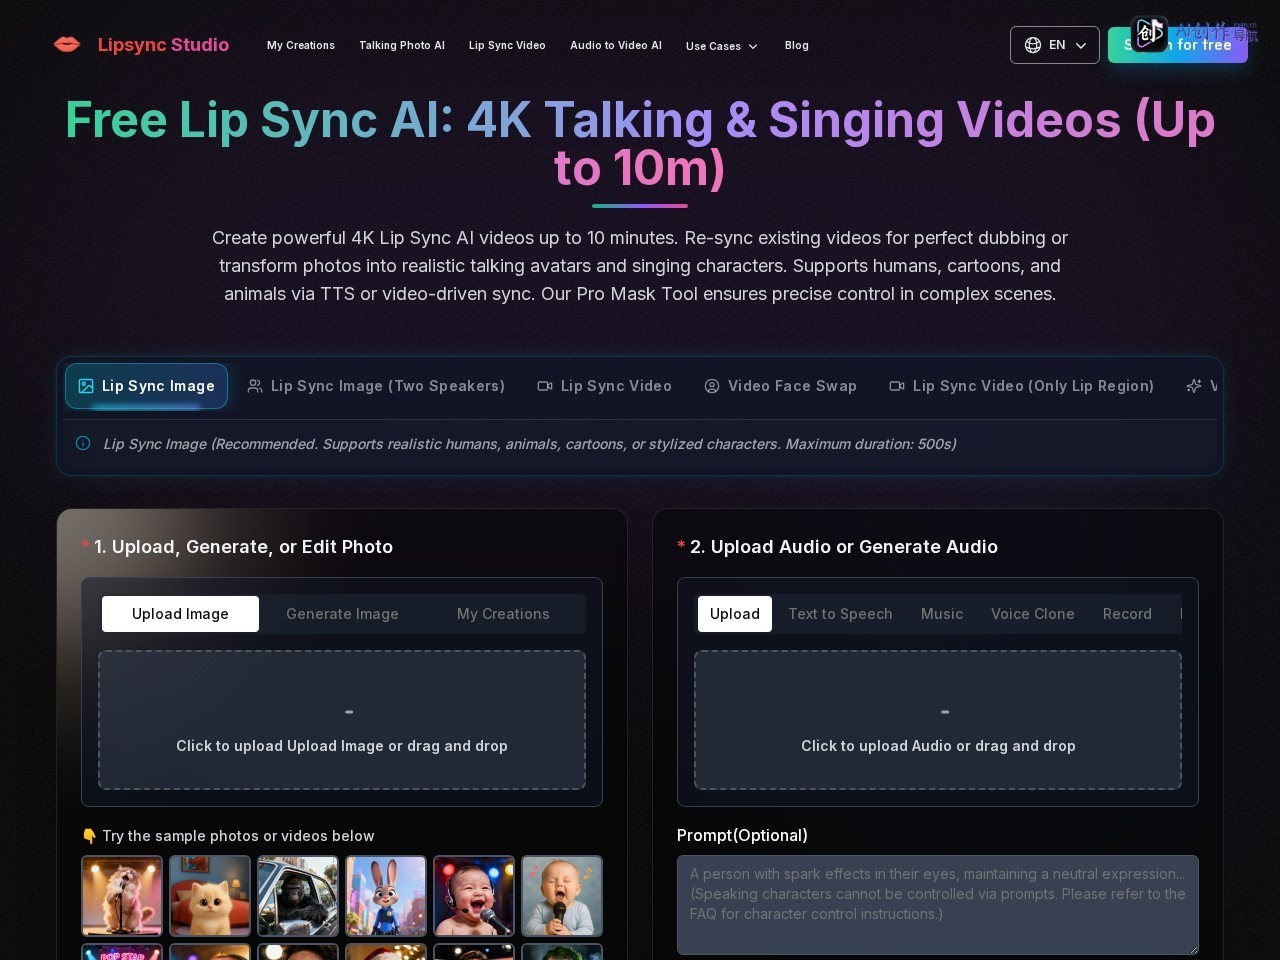Click the two-people icon on Two Speakers tab
1280x960 pixels.
click(x=255, y=386)
